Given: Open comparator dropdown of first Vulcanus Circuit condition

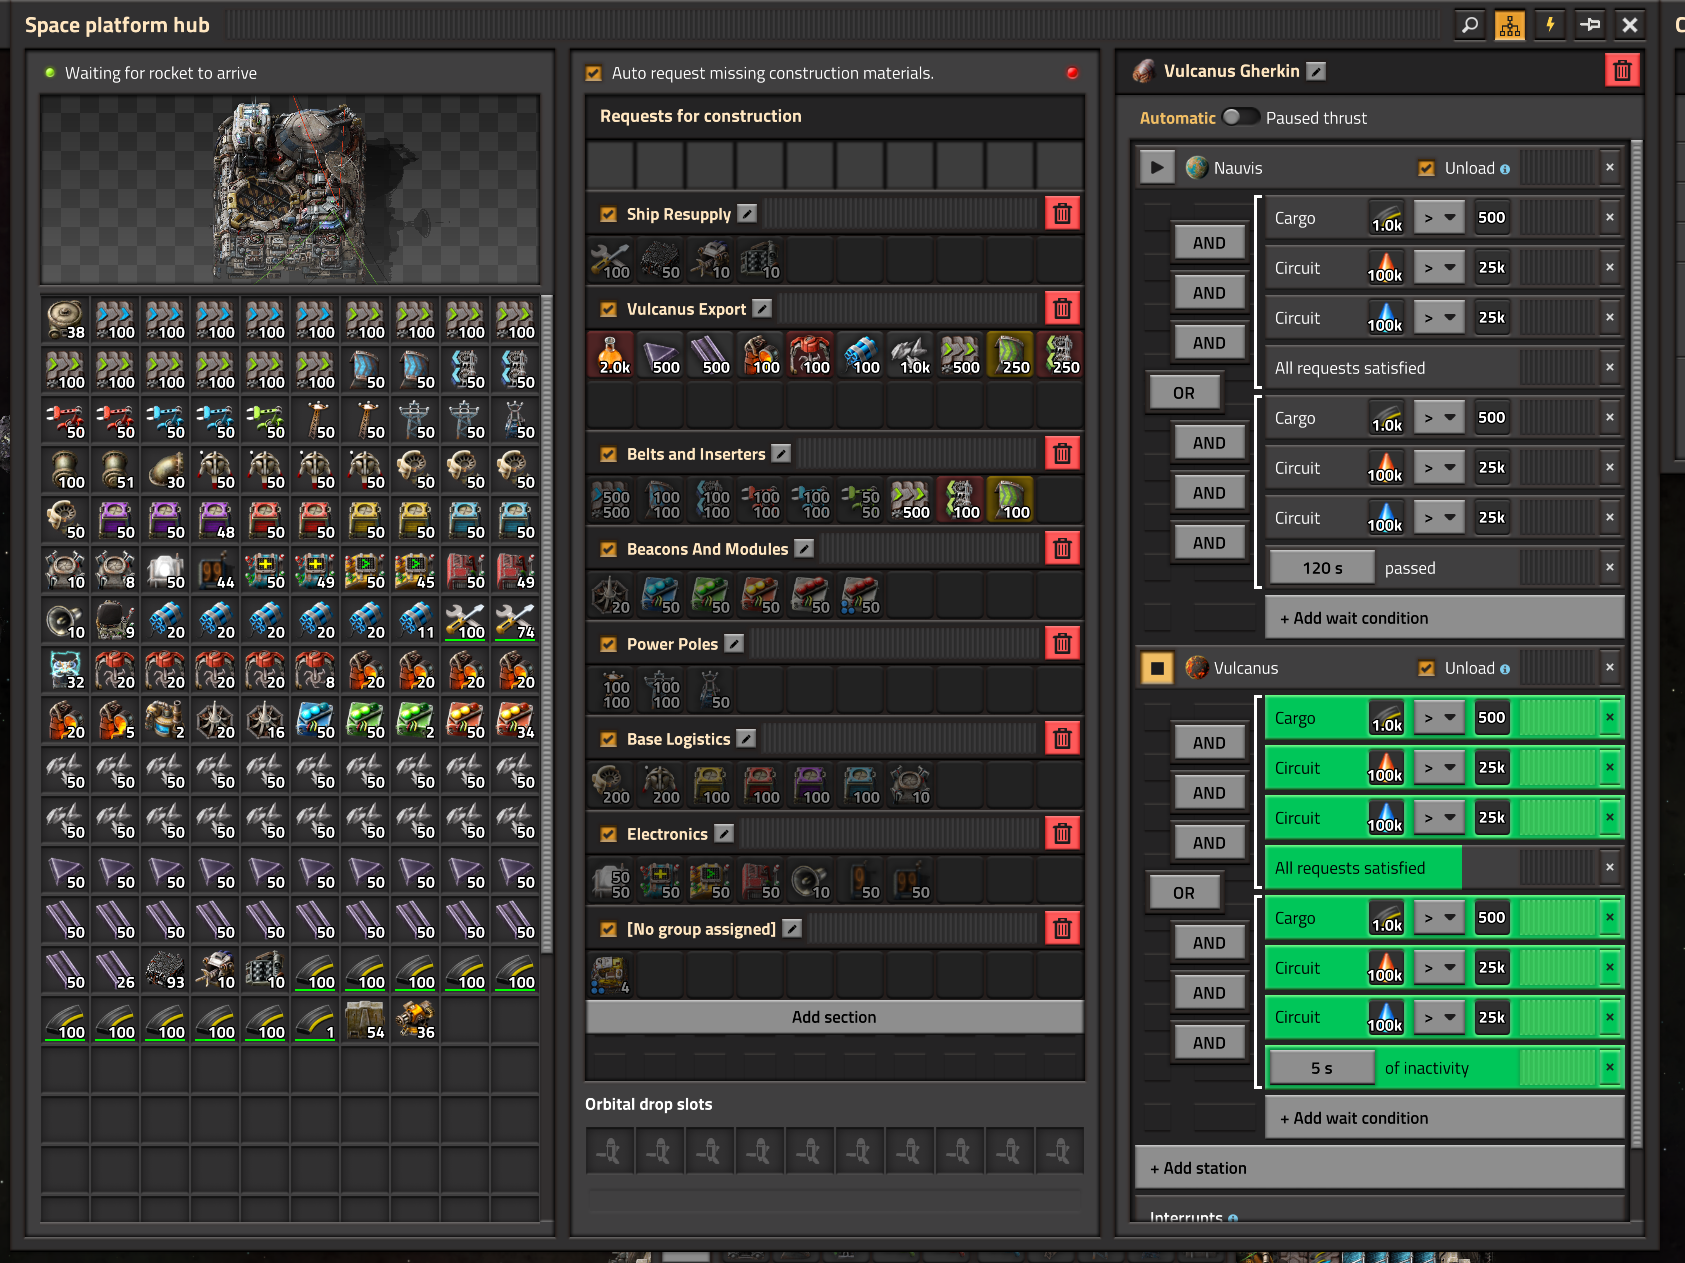Looking at the screenshot, I should click(1440, 767).
